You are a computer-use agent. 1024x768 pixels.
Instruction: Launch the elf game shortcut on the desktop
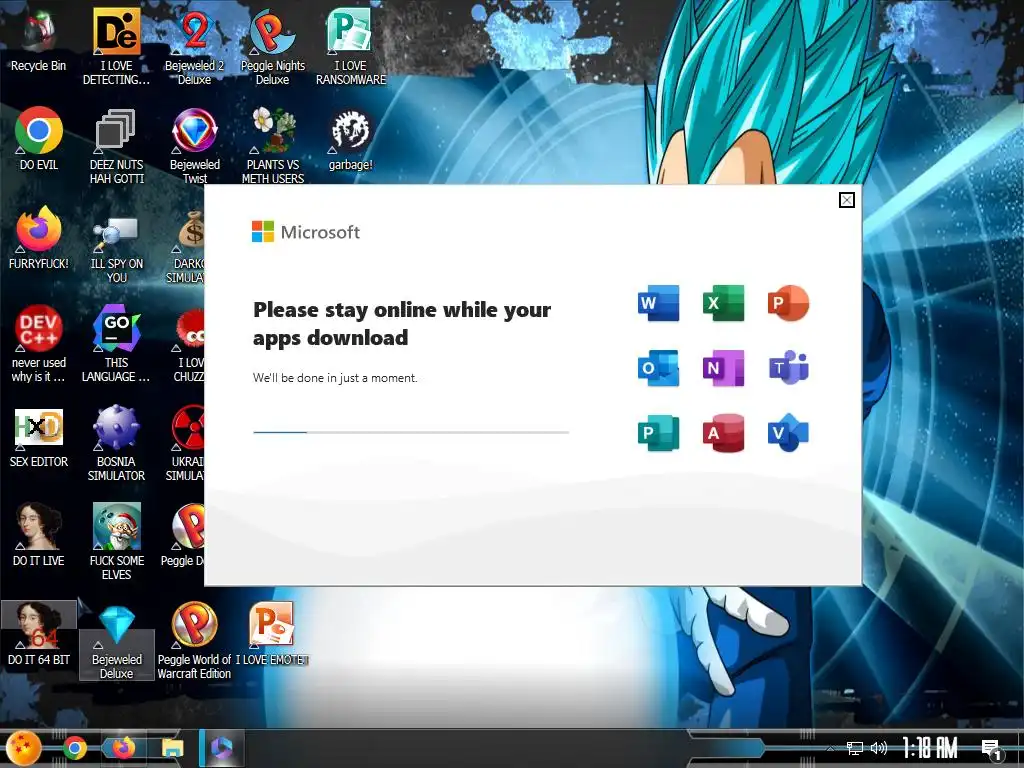point(116,541)
